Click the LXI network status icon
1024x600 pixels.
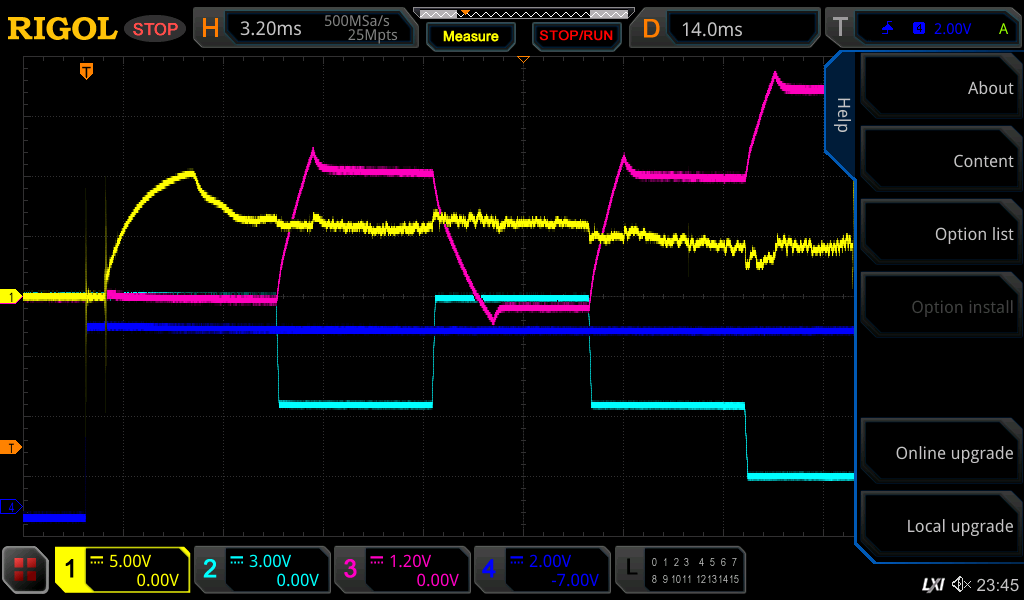click(932, 584)
